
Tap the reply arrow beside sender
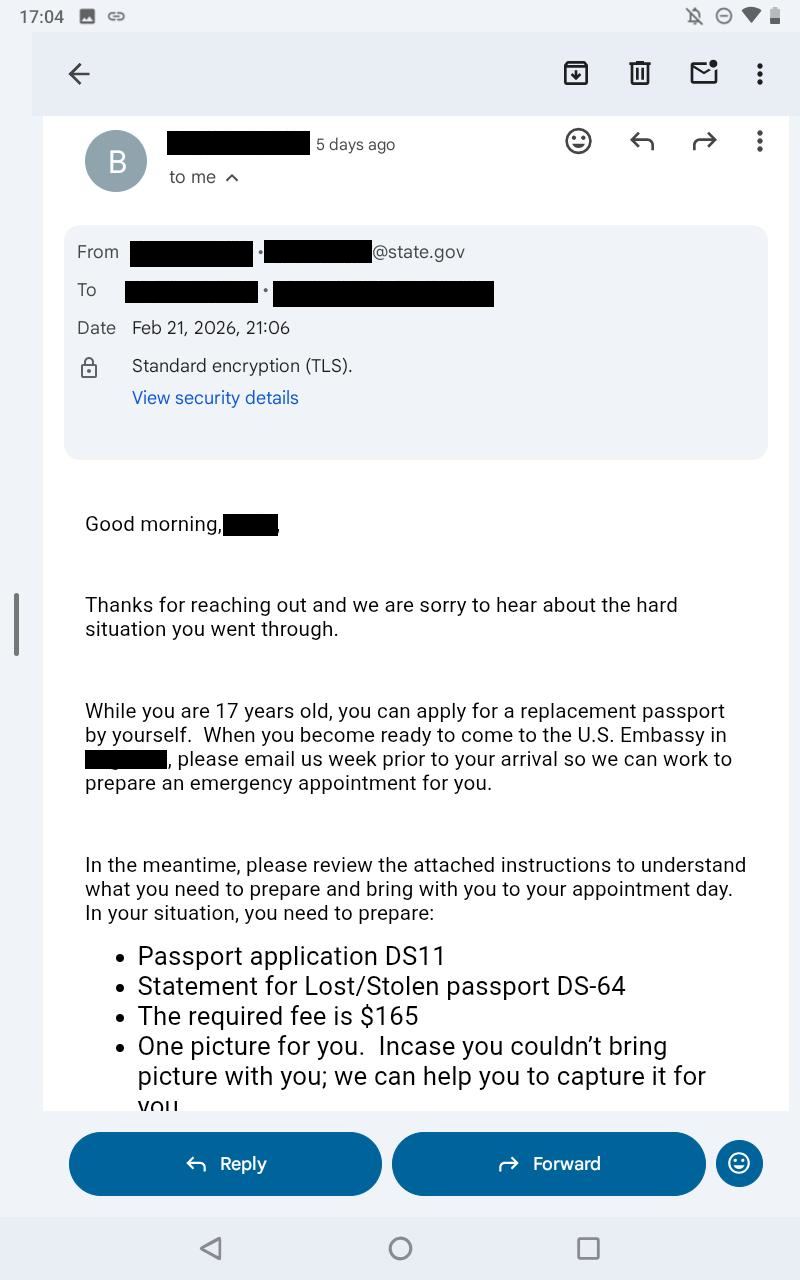point(642,141)
